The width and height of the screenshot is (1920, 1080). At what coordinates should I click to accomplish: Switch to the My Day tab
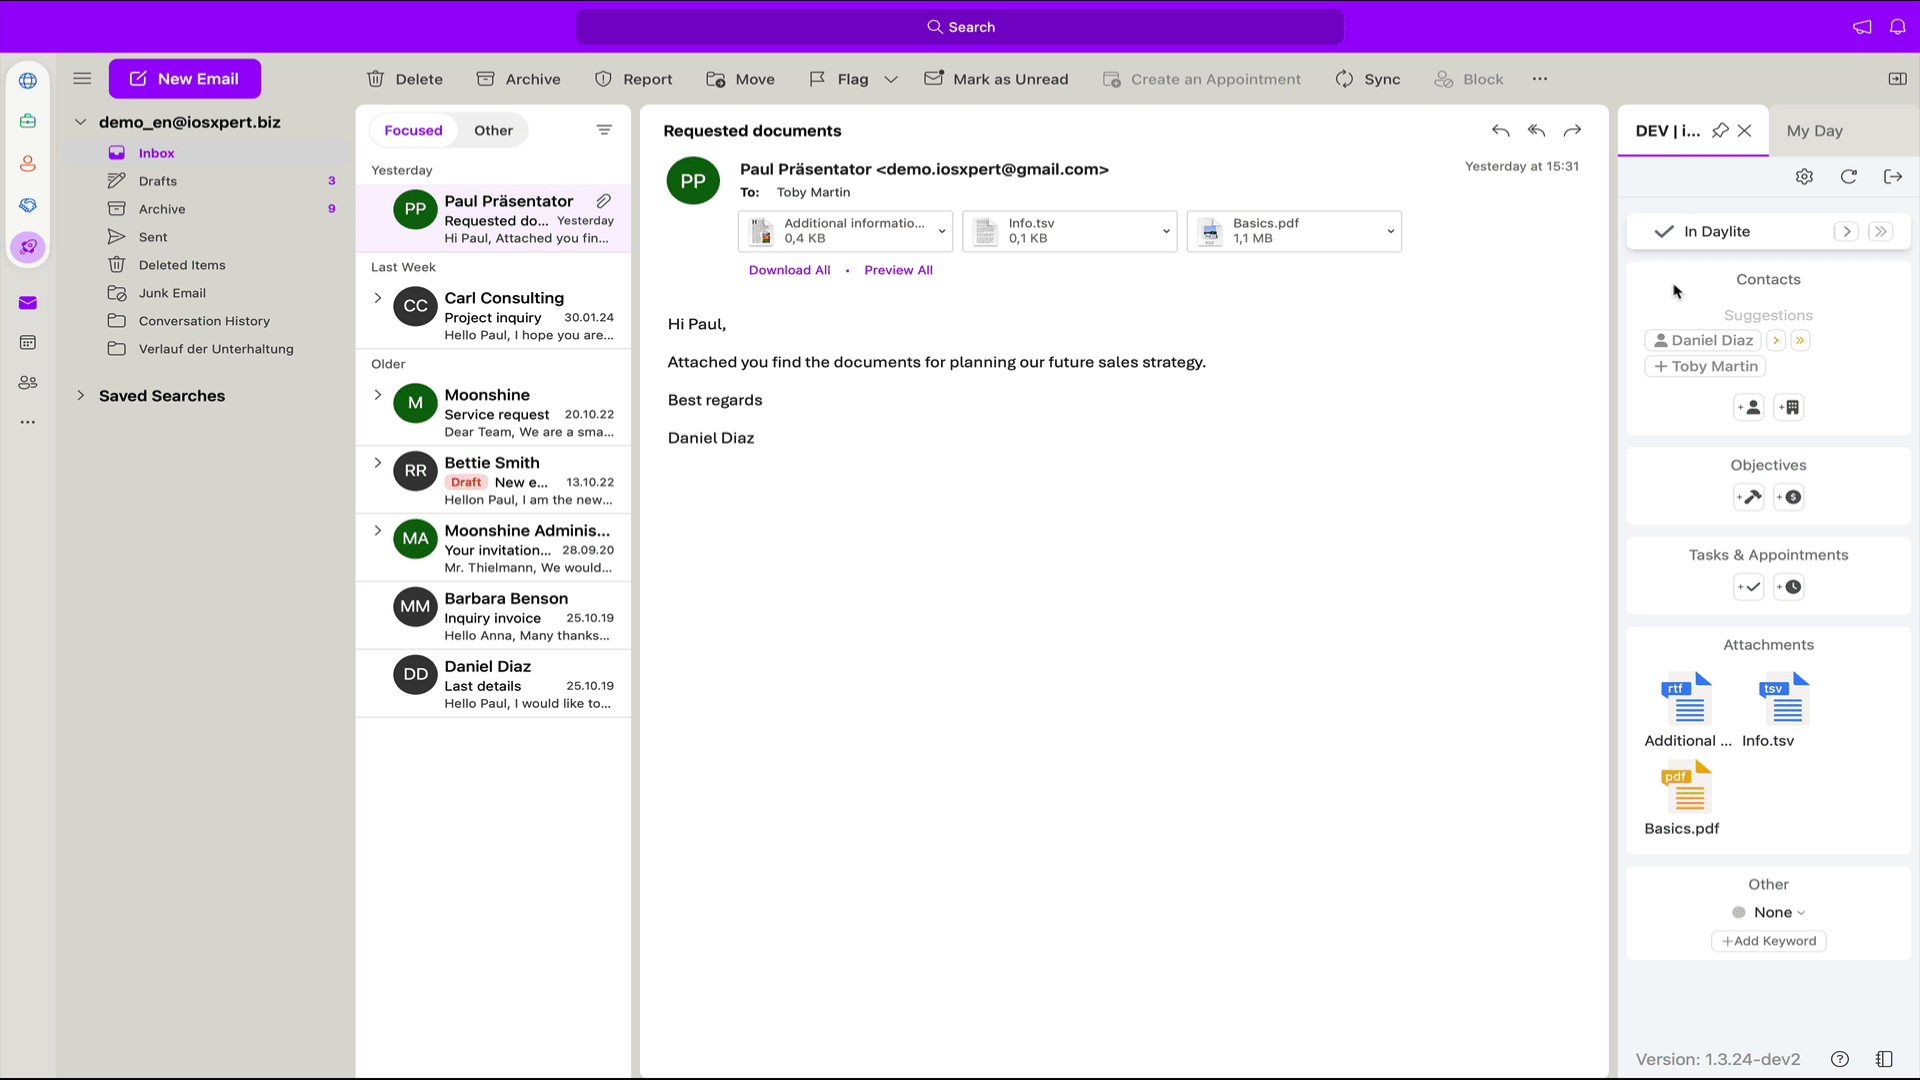[1815, 130]
